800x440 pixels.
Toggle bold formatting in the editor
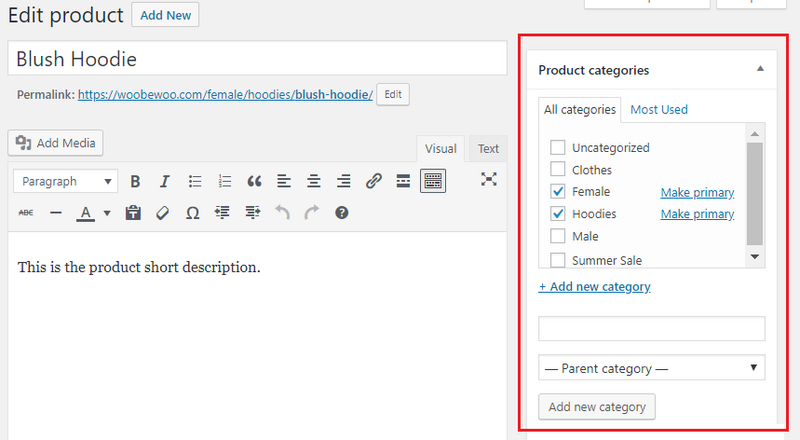[x=135, y=181]
